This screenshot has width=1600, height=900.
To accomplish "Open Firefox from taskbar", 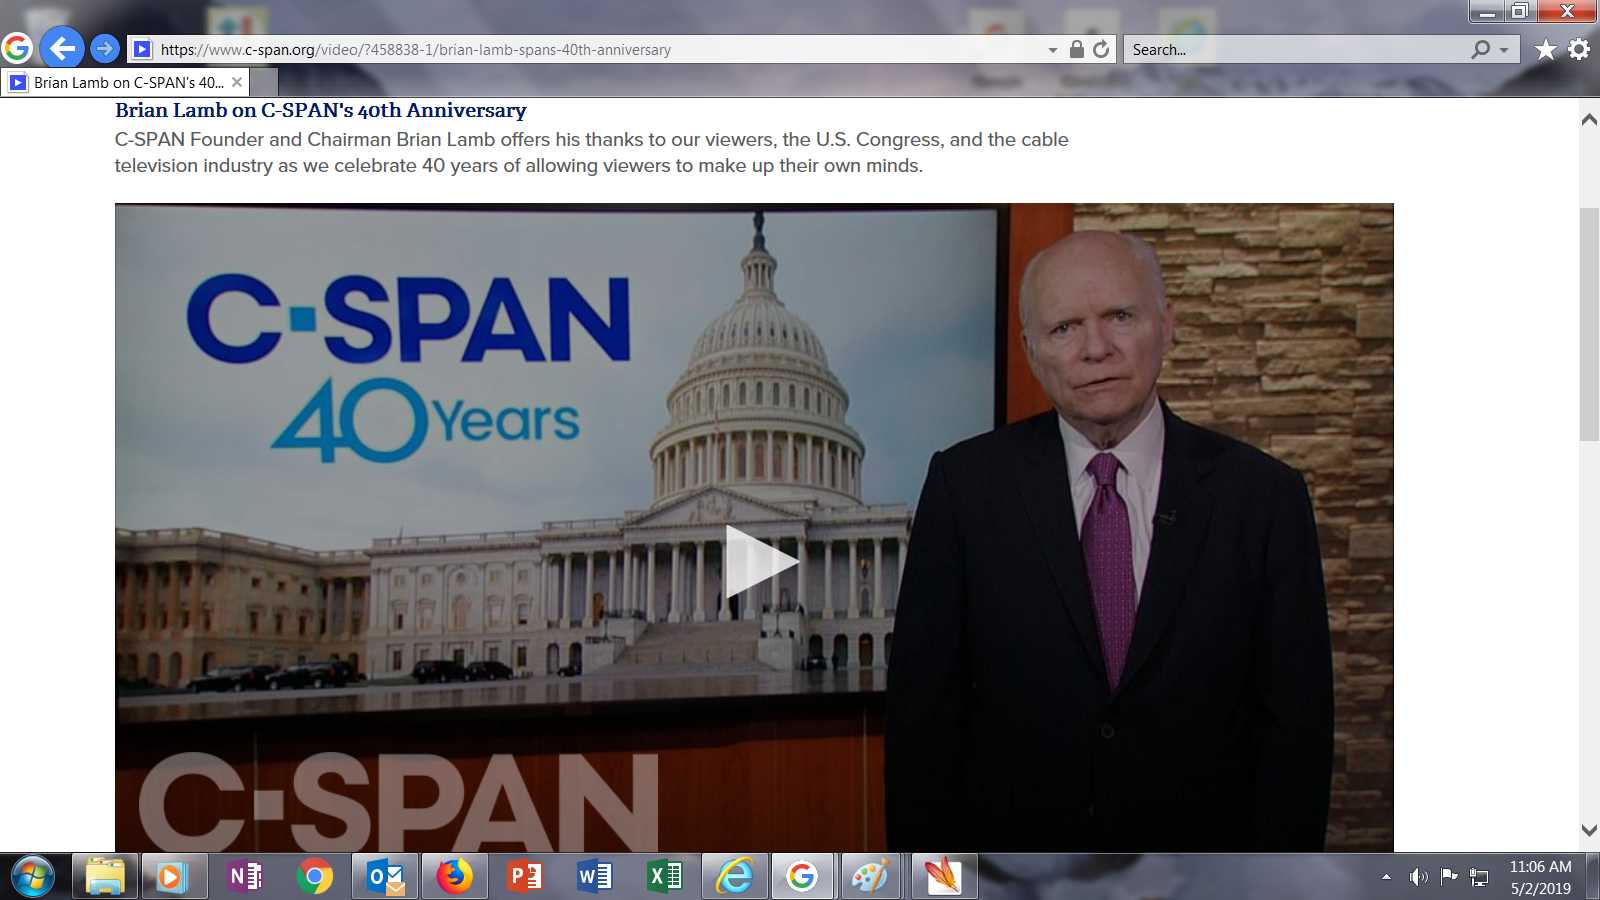I will [454, 877].
